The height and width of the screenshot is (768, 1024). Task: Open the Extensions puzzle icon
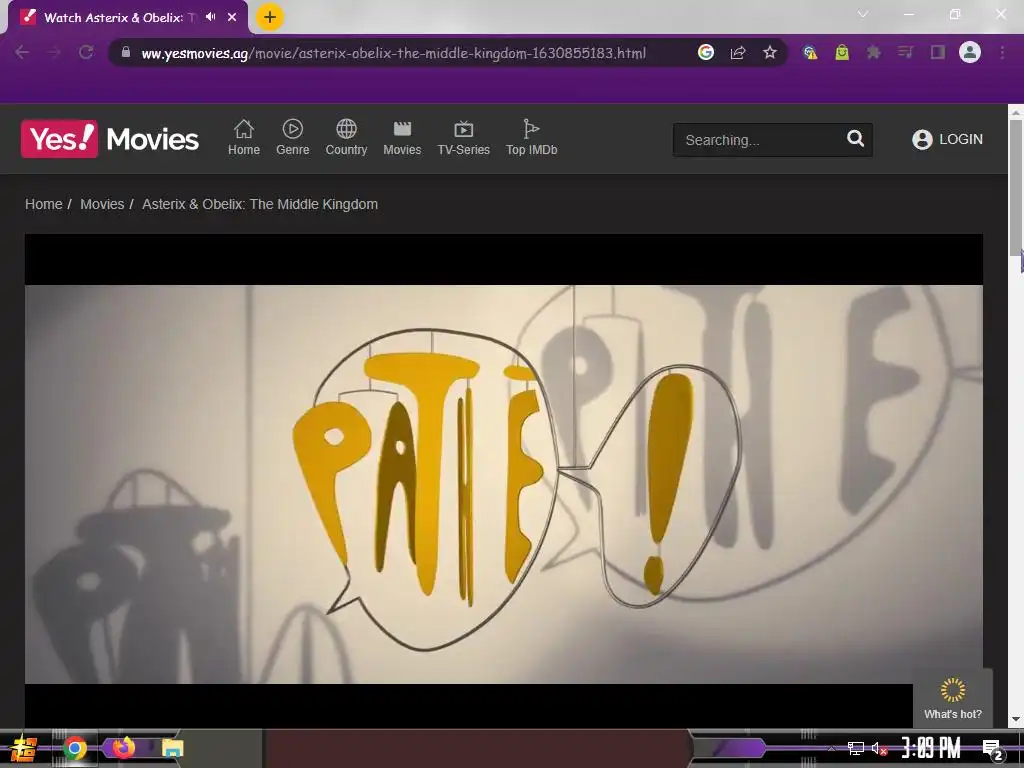[874, 52]
